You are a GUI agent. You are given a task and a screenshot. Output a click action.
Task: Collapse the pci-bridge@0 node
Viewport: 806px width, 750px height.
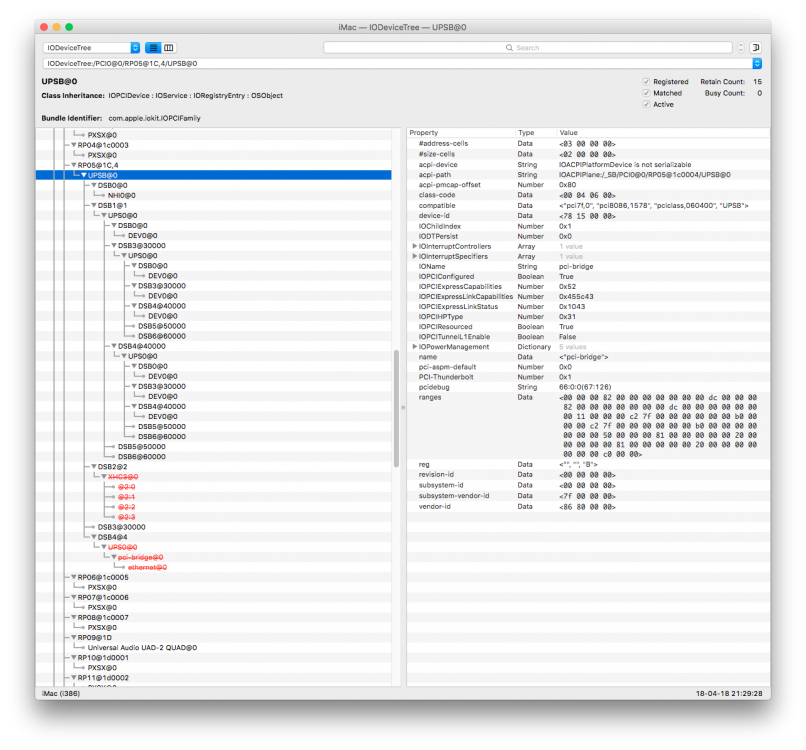coord(114,557)
